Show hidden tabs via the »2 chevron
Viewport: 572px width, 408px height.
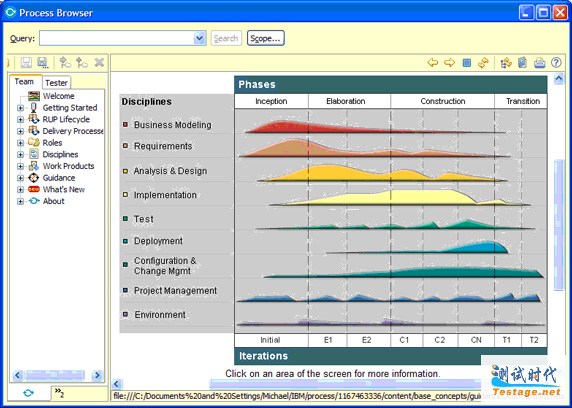coord(59,393)
